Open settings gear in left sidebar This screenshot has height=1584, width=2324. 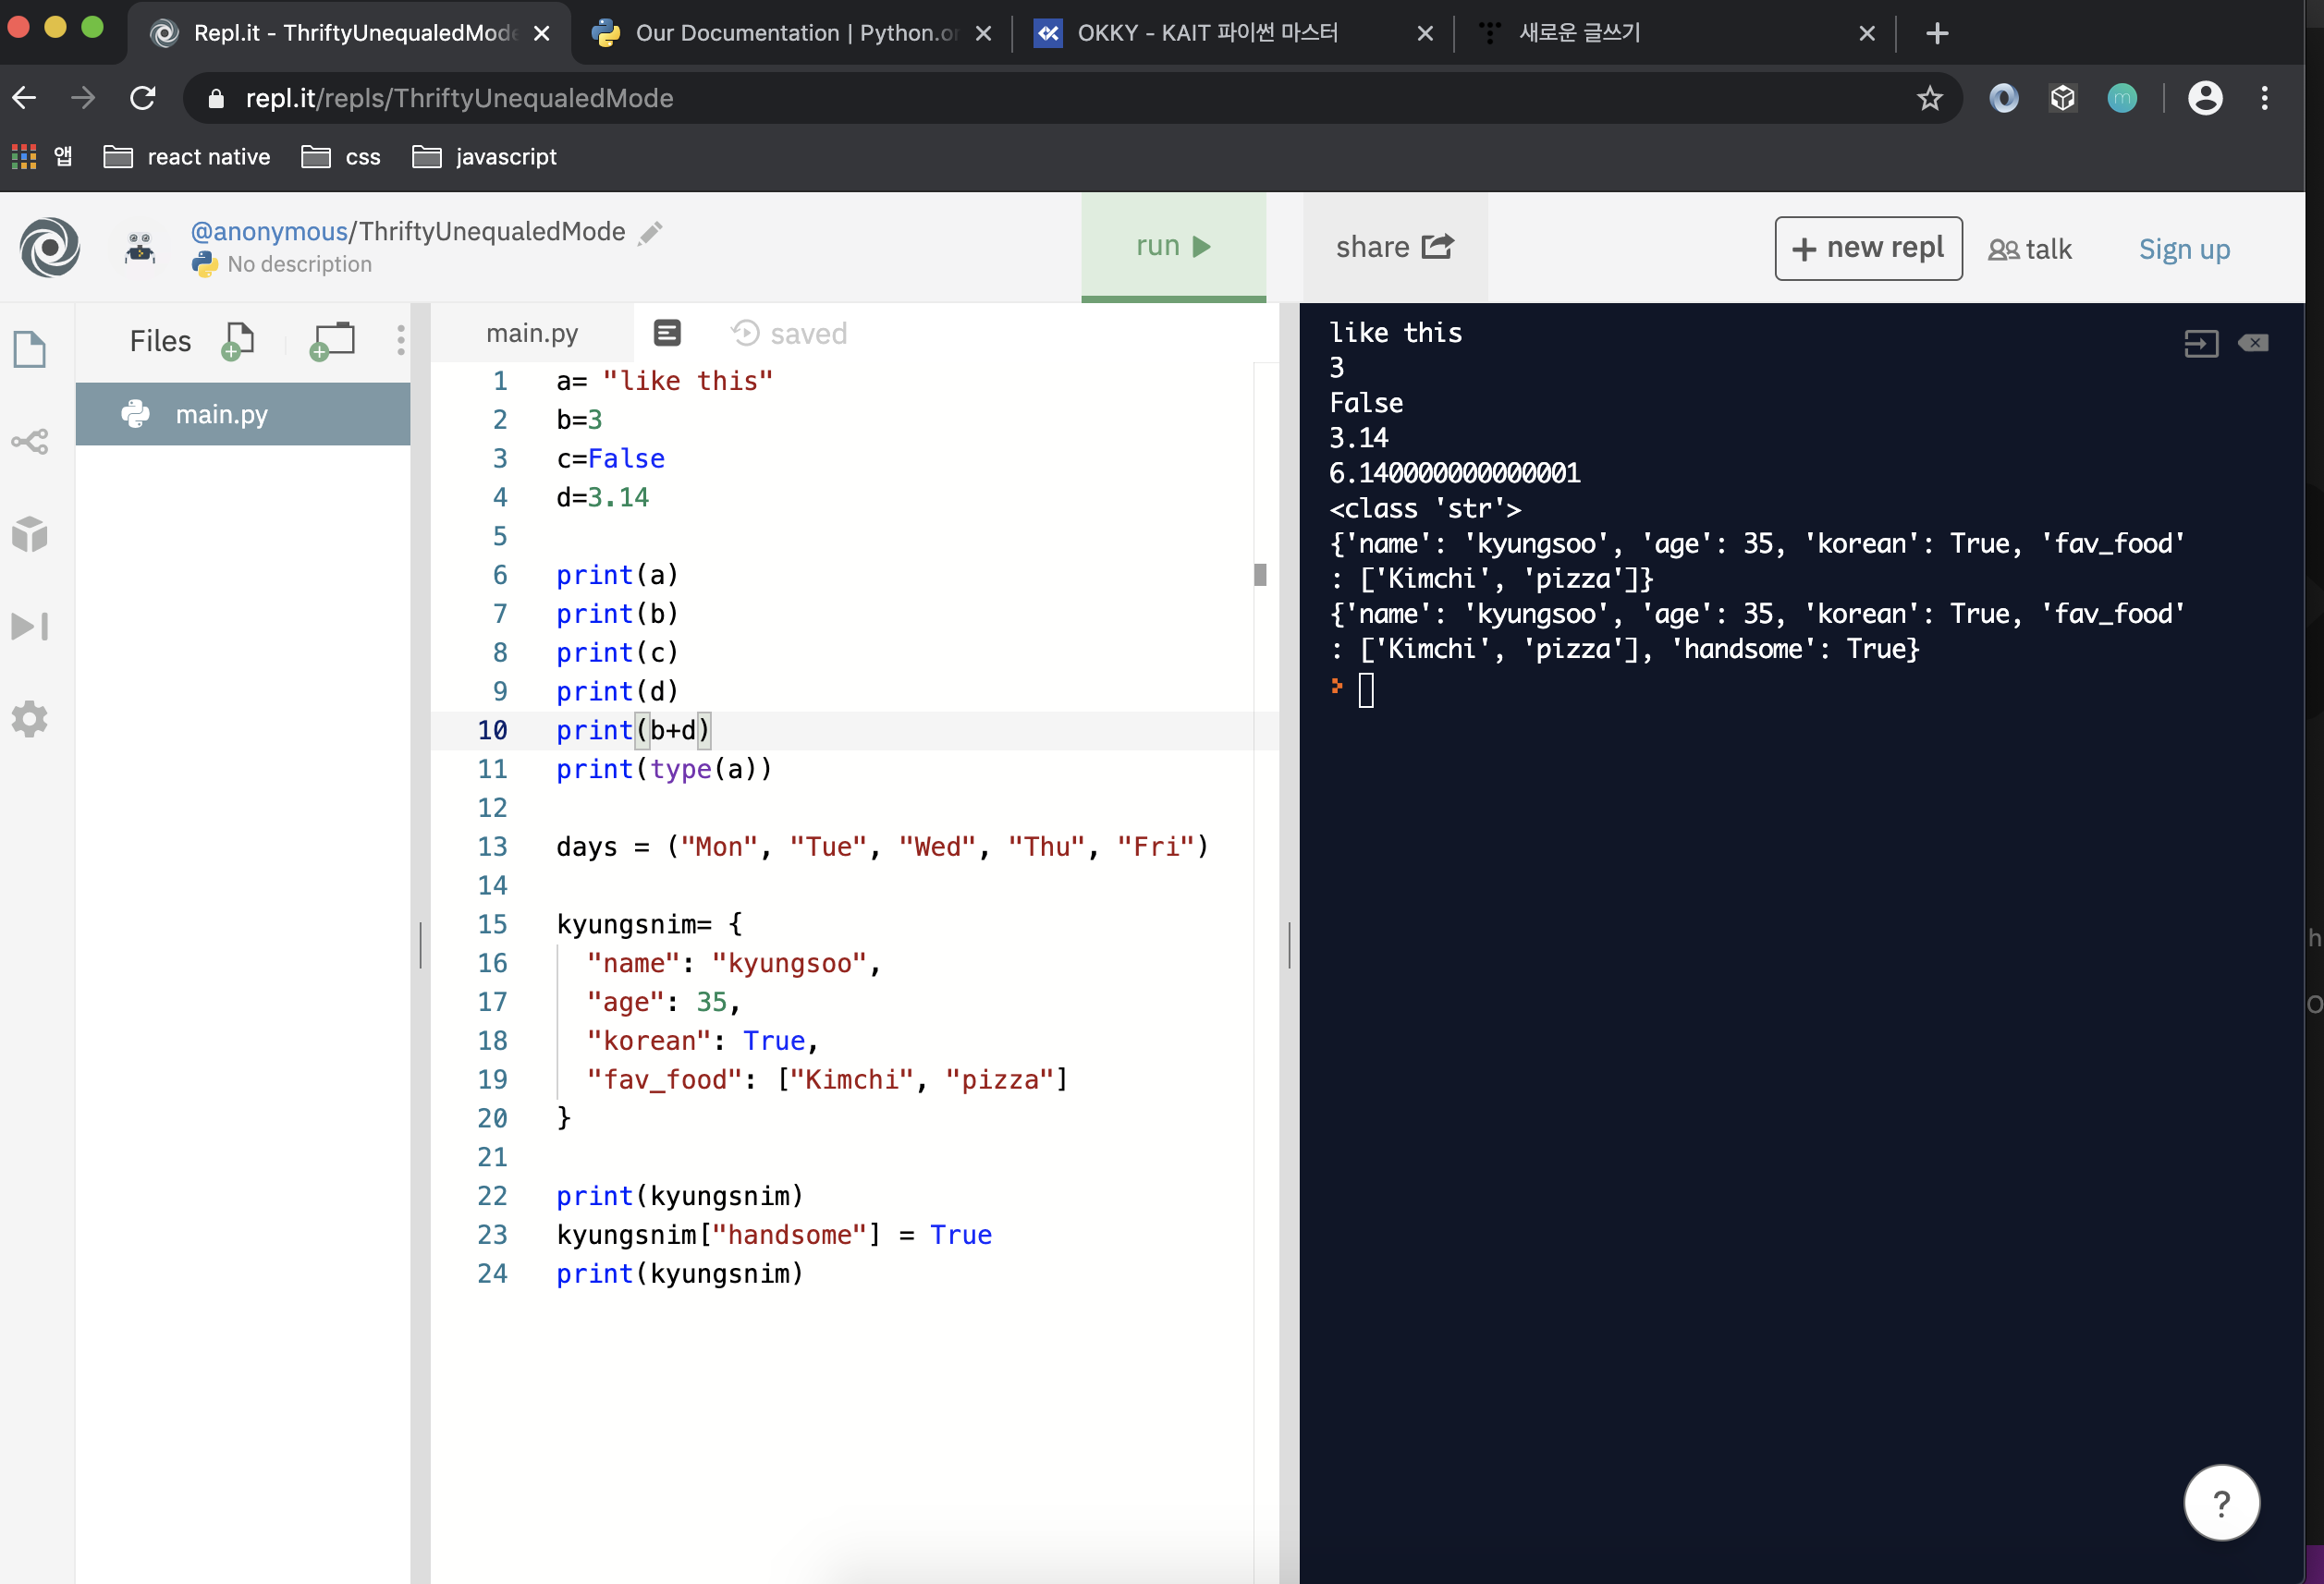pyautogui.click(x=30, y=718)
